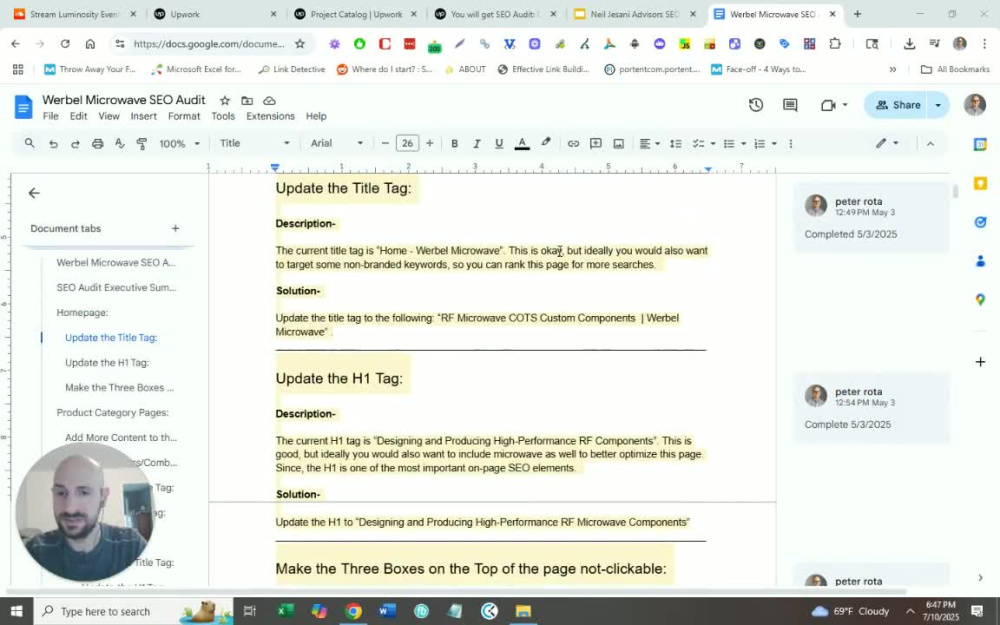This screenshot has height=625, width=1000.
Task: Open the Arial font dropdown
Action: pos(337,143)
